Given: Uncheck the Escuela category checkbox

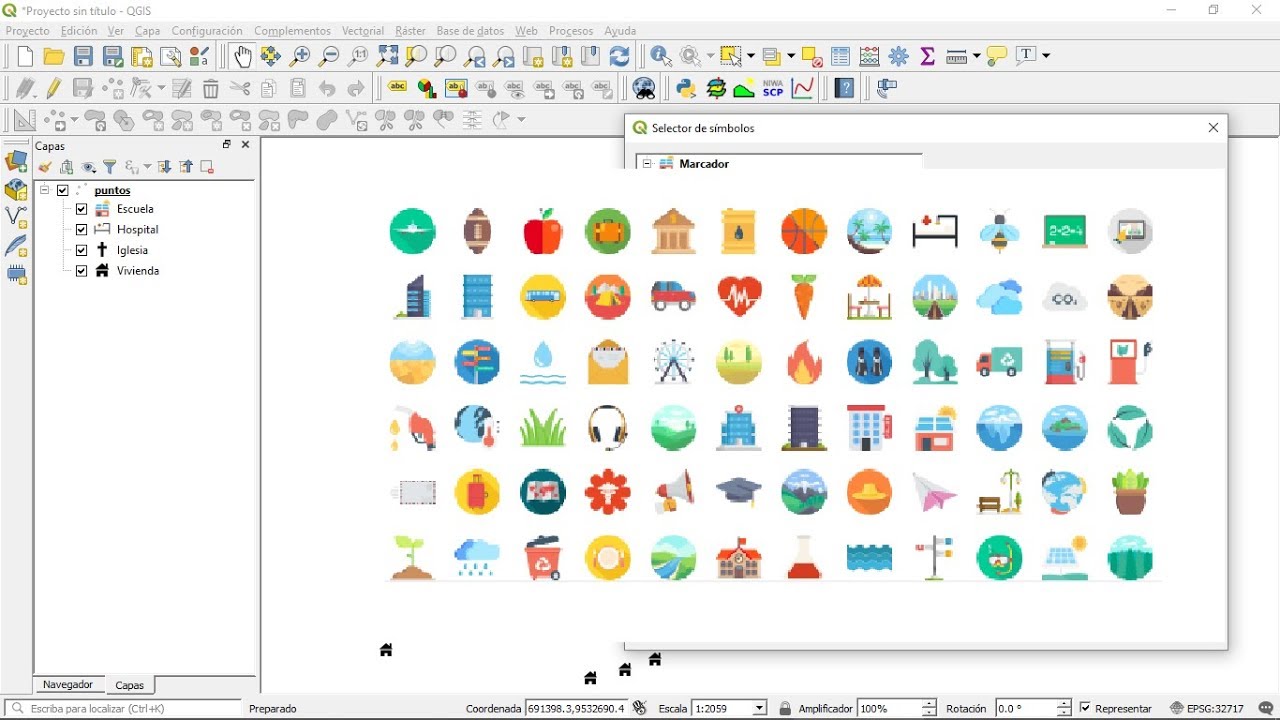Looking at the screenshot, I should (82, 209).
